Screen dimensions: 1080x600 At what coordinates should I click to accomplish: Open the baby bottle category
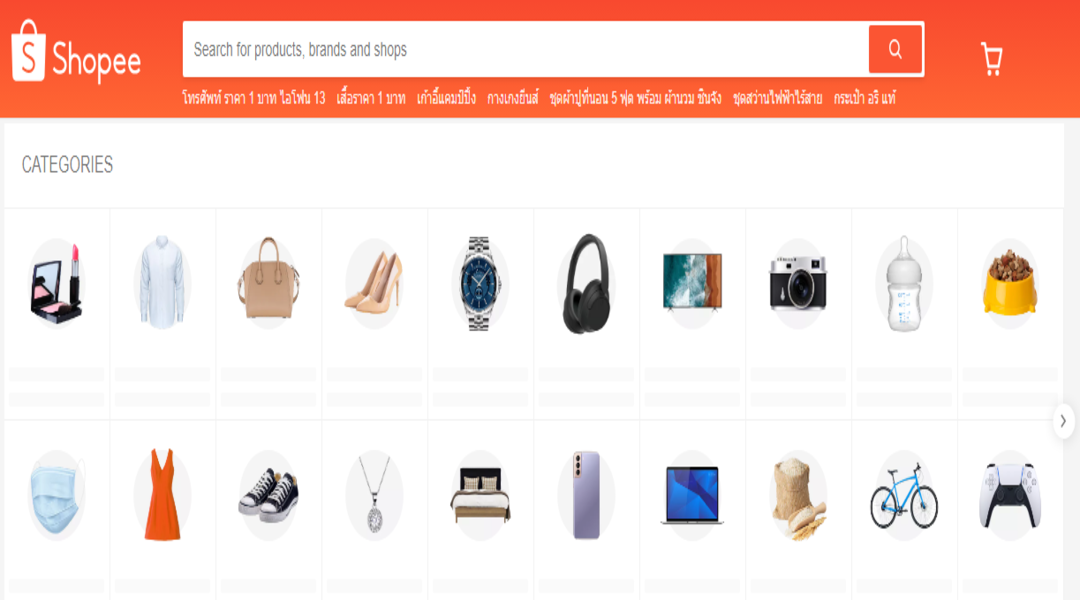point(904,284)
